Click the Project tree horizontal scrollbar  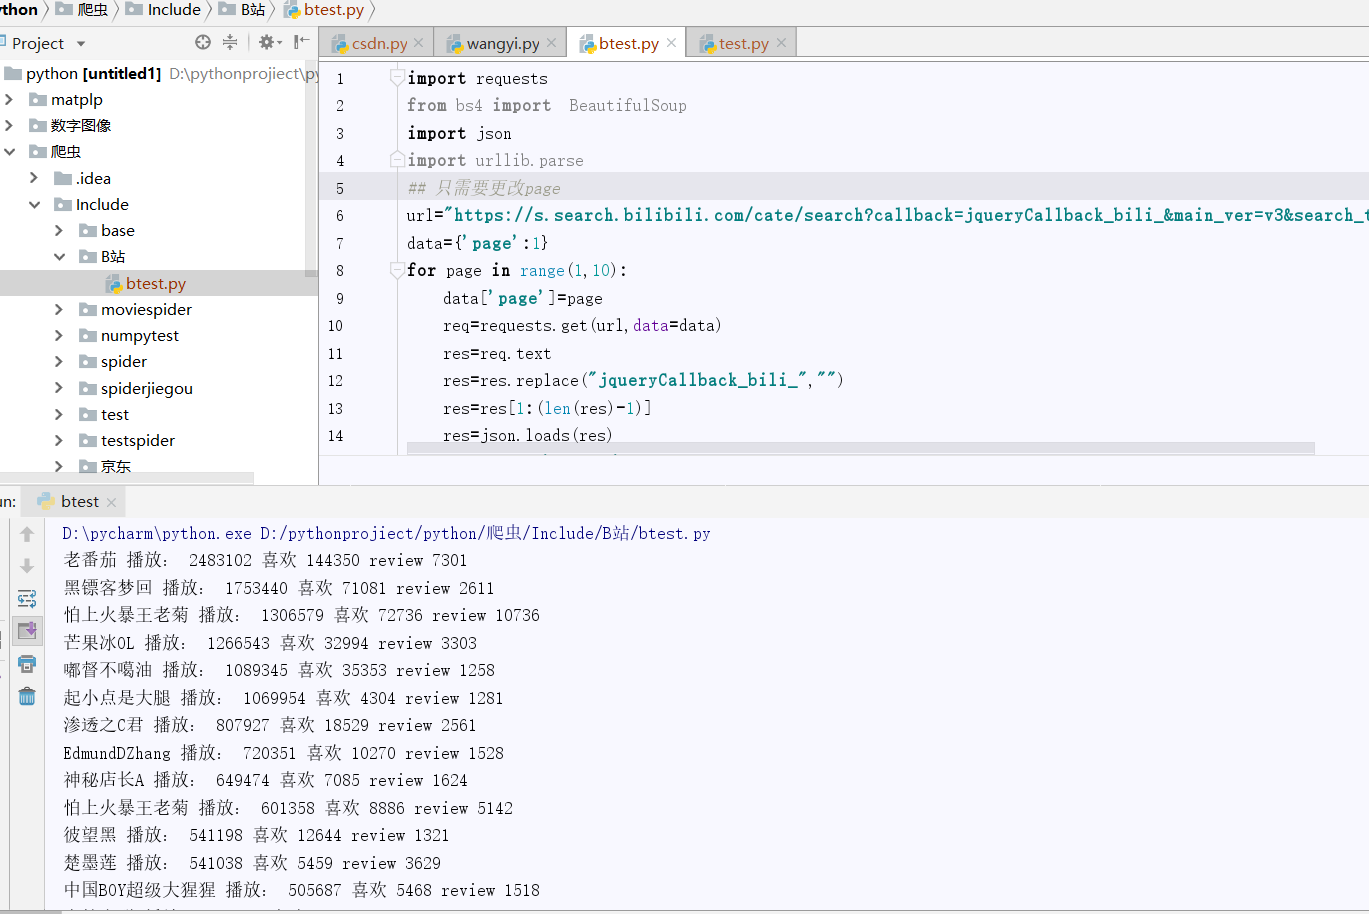pyautogui.click(x=127, y=478)
